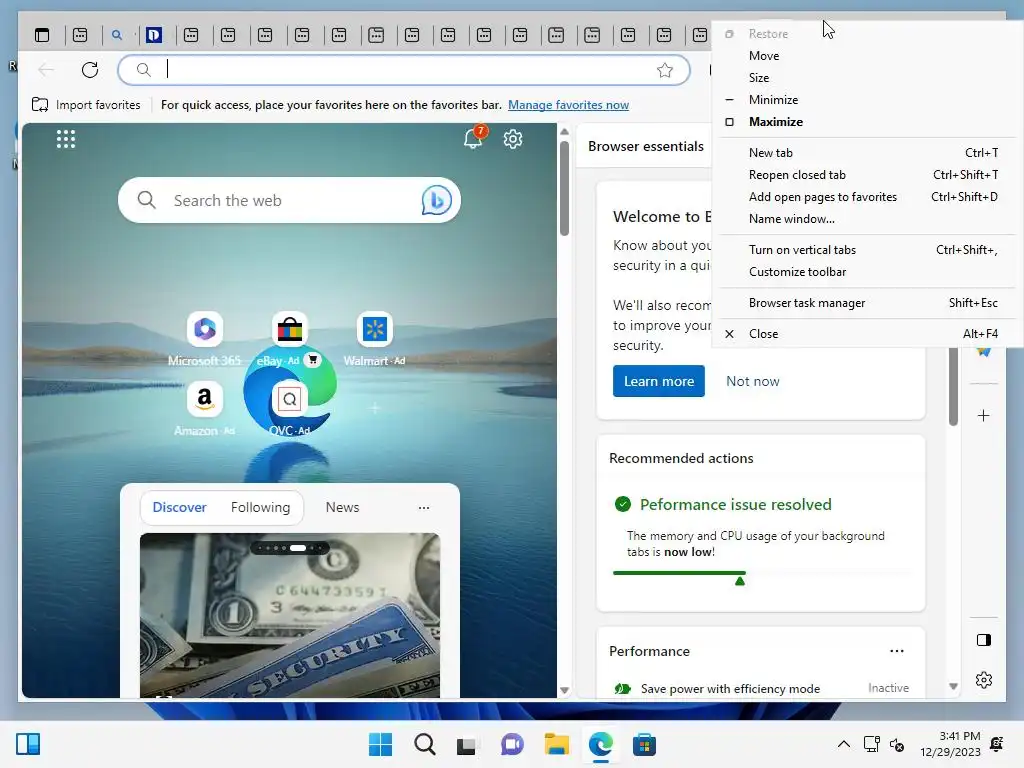Select the News feed tab

click(342, 507)
